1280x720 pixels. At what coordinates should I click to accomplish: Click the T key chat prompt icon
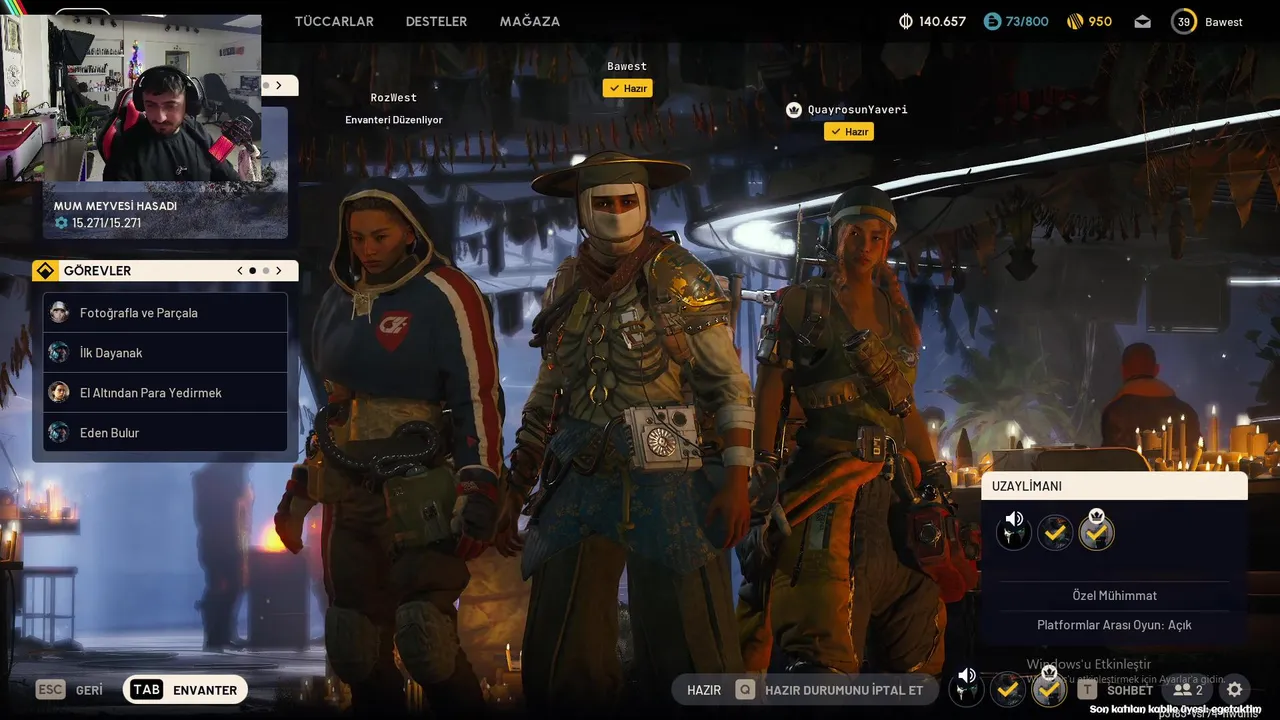pyautogui.click(x=1088, y=690)
